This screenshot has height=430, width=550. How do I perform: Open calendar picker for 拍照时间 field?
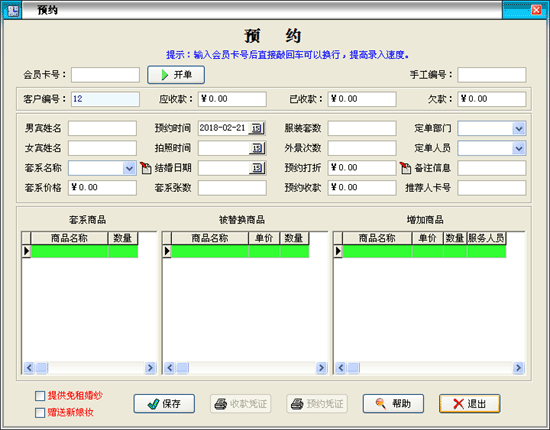tap(257, 148)
